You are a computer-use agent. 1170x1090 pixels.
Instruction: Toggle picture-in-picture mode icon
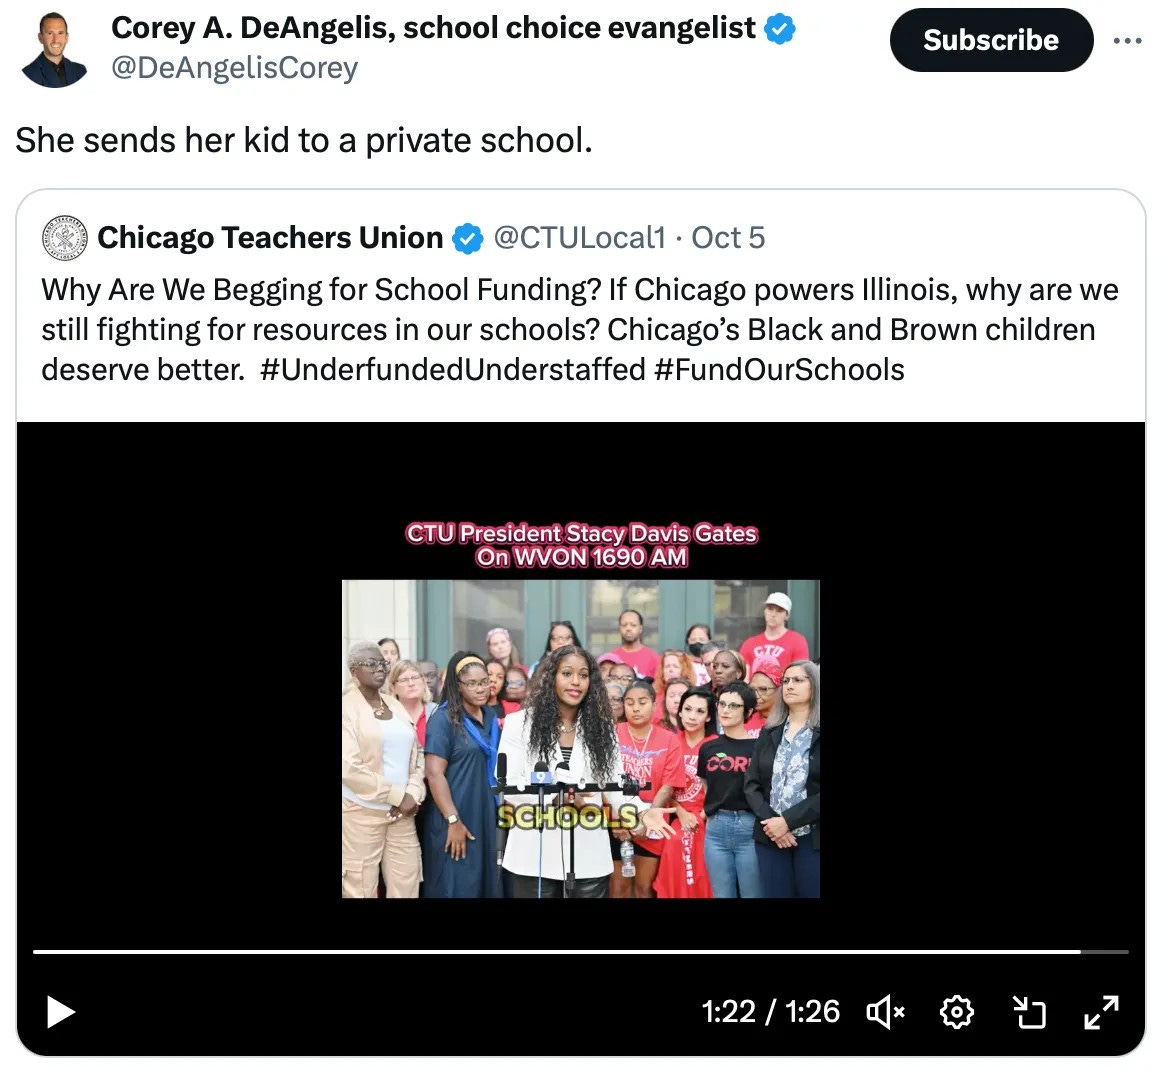click(1029, 1012)
